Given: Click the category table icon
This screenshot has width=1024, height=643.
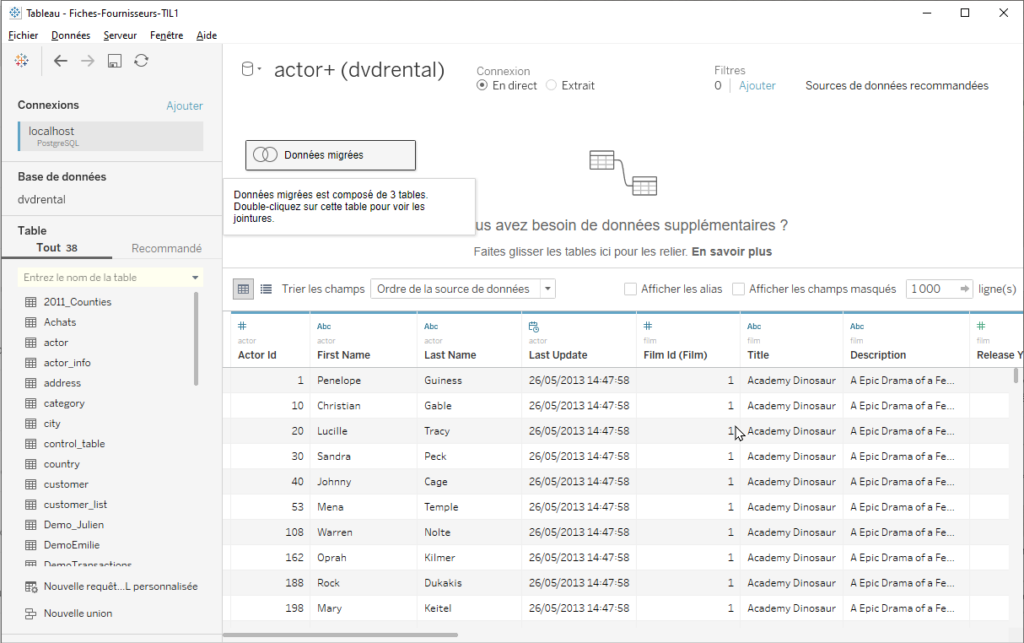Looking at the screenshot, I should [31, 403].
